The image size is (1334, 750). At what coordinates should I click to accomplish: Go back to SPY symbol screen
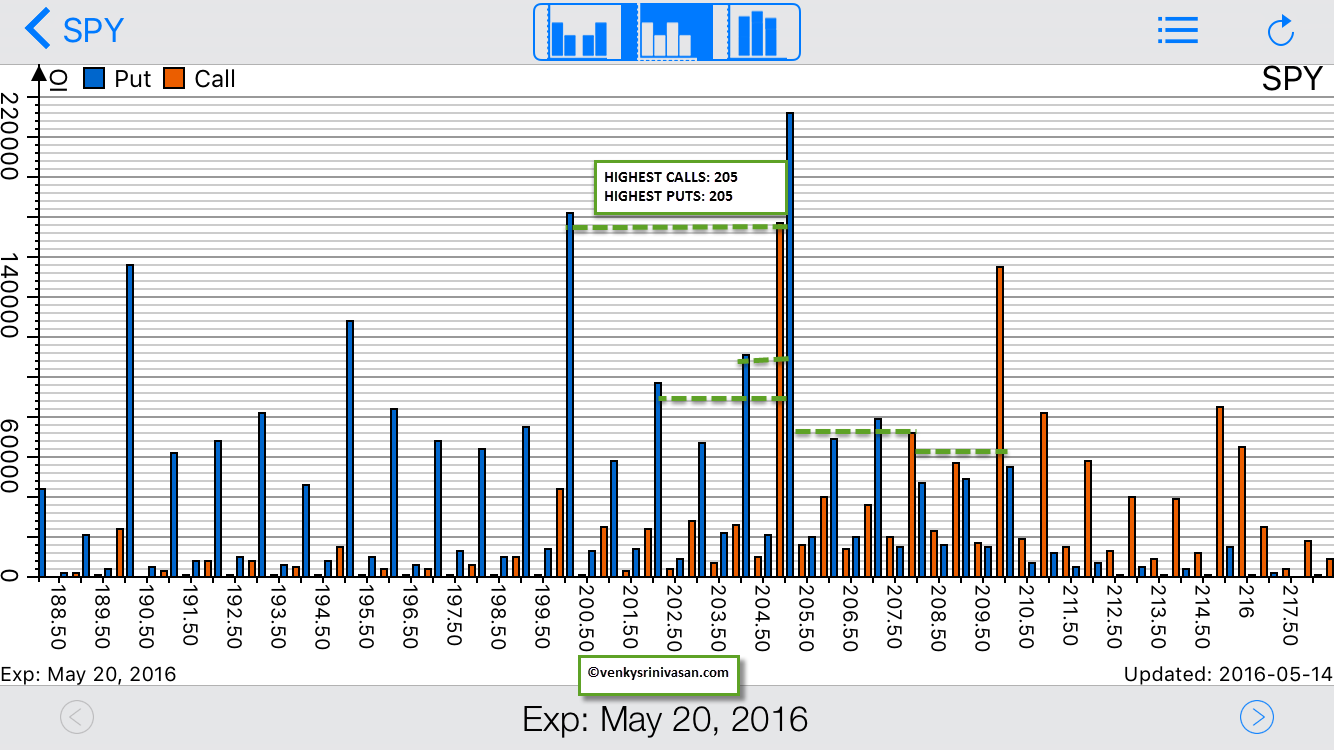(75, 29)
